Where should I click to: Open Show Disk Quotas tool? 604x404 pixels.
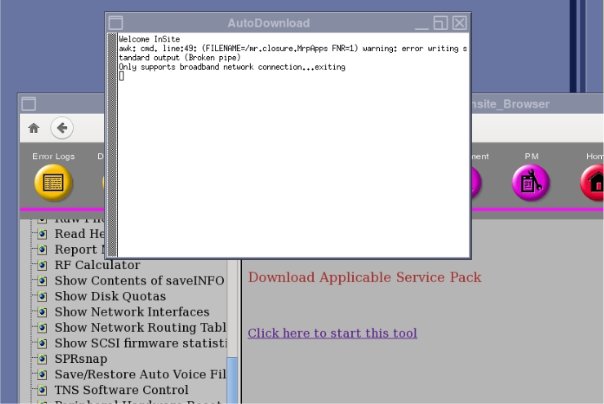pyautogui.click(x=110, y=296)
